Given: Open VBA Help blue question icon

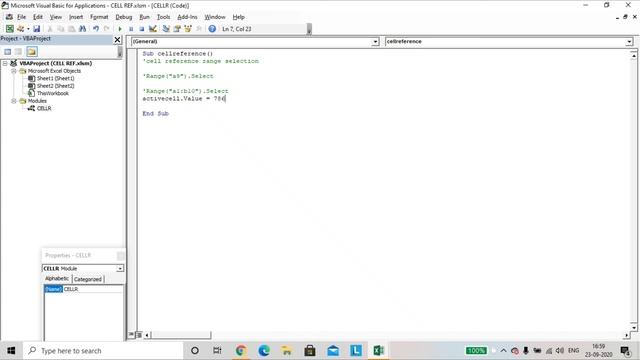Looking at the screenshot, I should click(212, 29).
